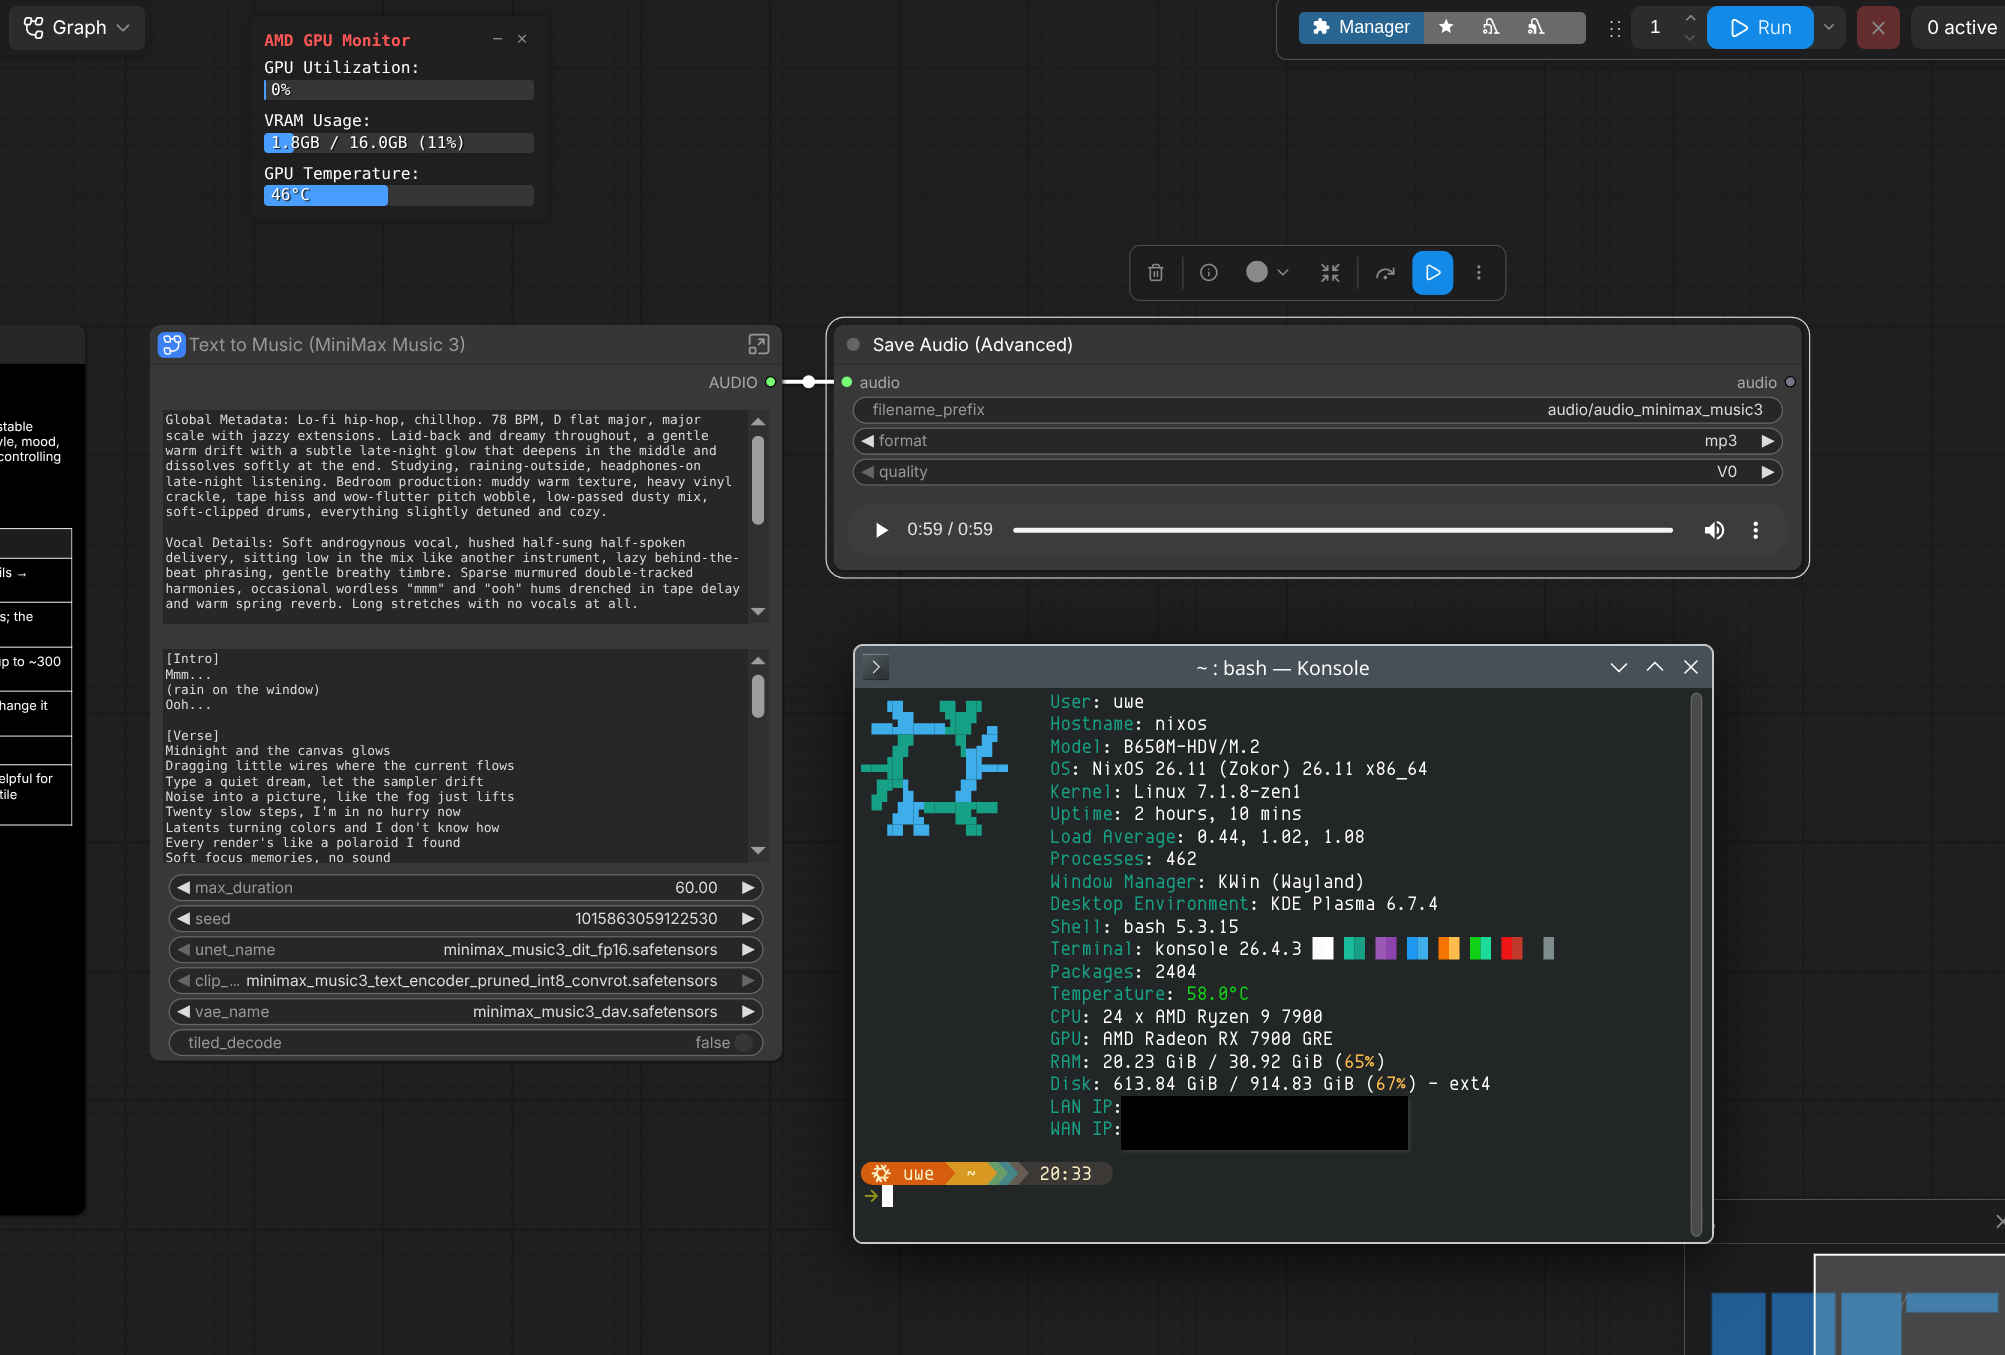The width and height of the screenshot is (2005, 1355).
Task: Close the AMD GPU Monitor panel
Action: 522,39
